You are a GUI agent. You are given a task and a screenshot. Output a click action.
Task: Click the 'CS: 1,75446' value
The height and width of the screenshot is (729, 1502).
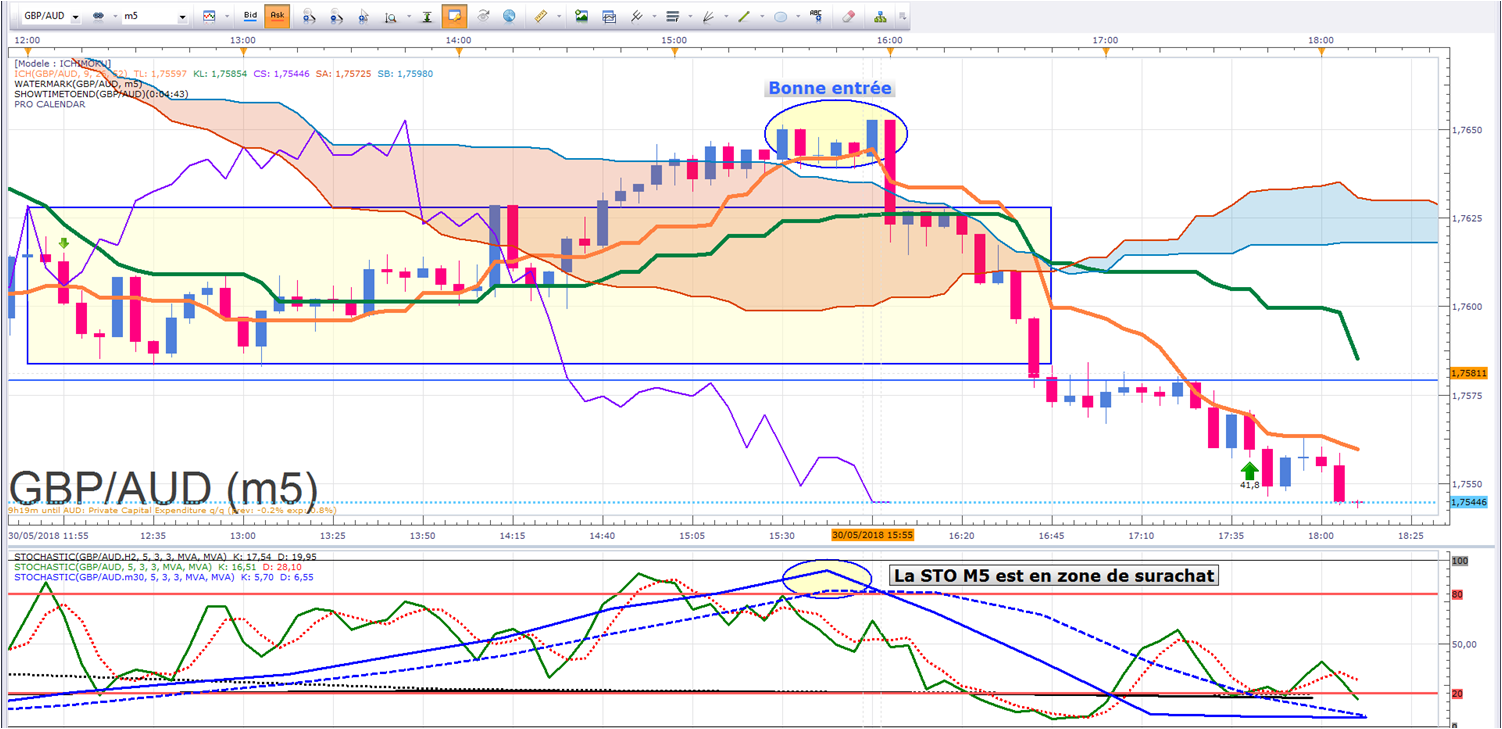(x=281, y=73)
